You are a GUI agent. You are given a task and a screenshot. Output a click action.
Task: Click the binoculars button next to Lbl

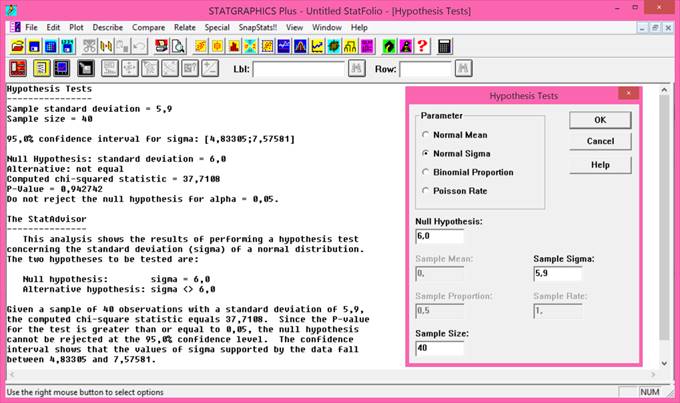356,68
